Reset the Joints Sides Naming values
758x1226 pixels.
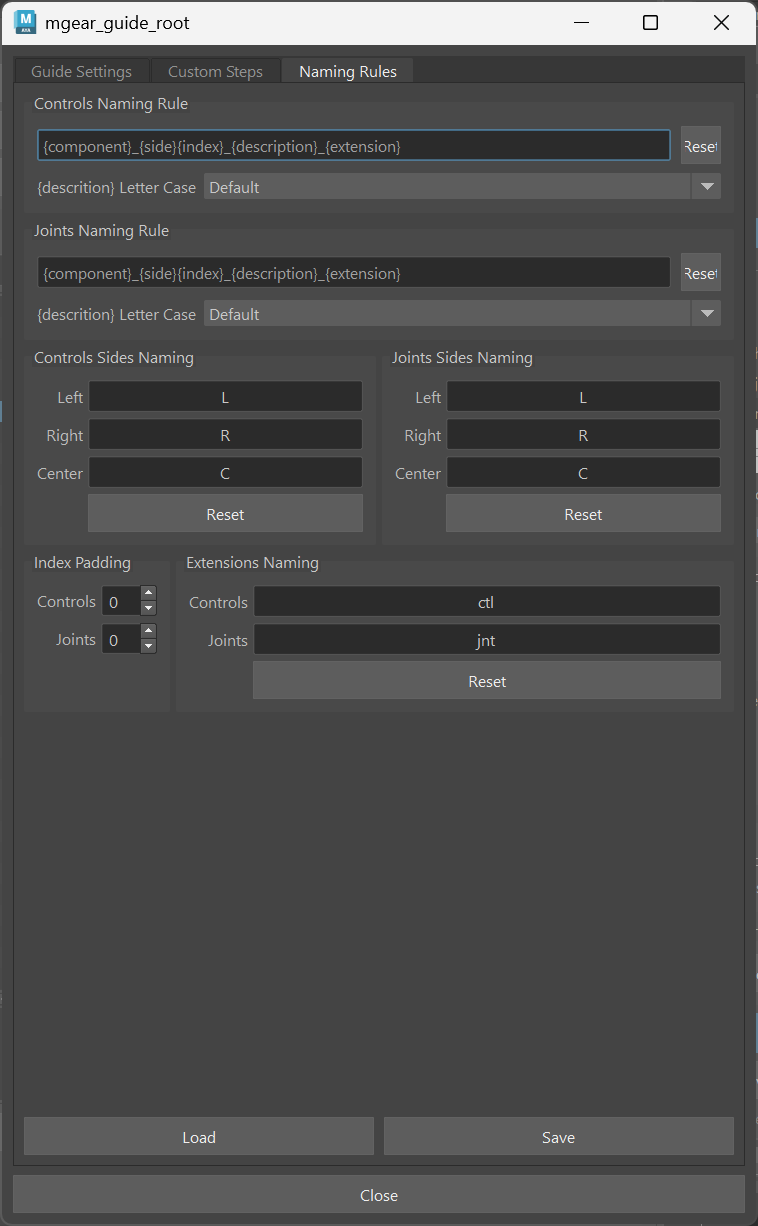[x=583, y=514]
